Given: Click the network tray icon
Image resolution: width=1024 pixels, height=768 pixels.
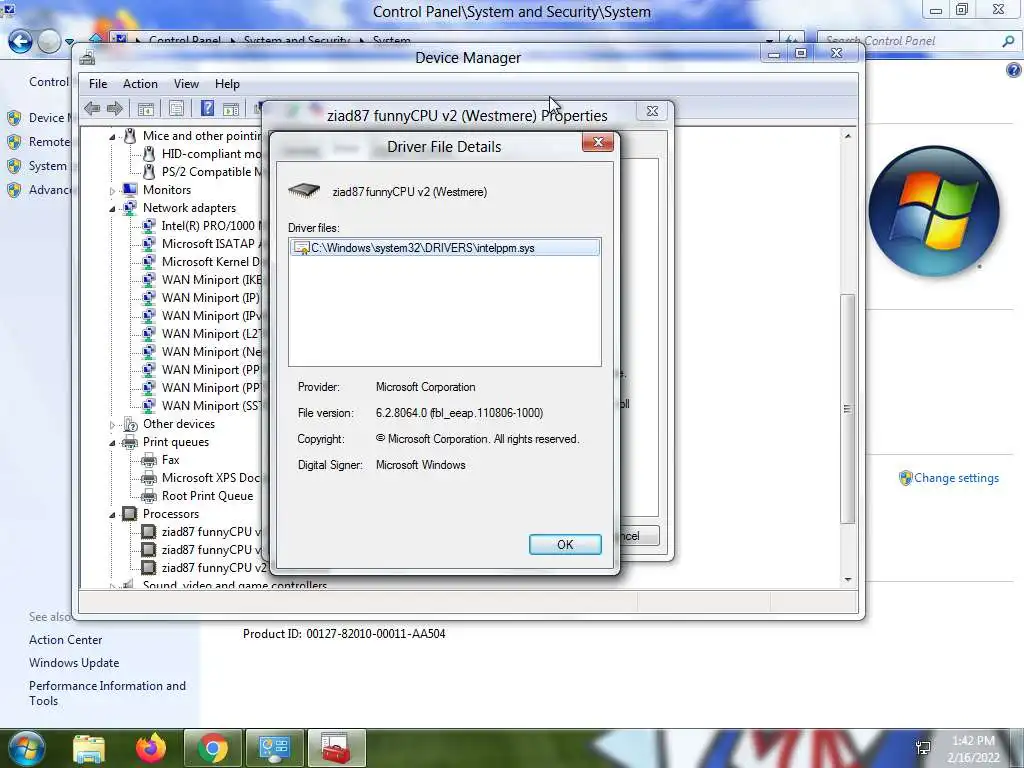Looking at the screenshot, I should click(x=923, y=748).
